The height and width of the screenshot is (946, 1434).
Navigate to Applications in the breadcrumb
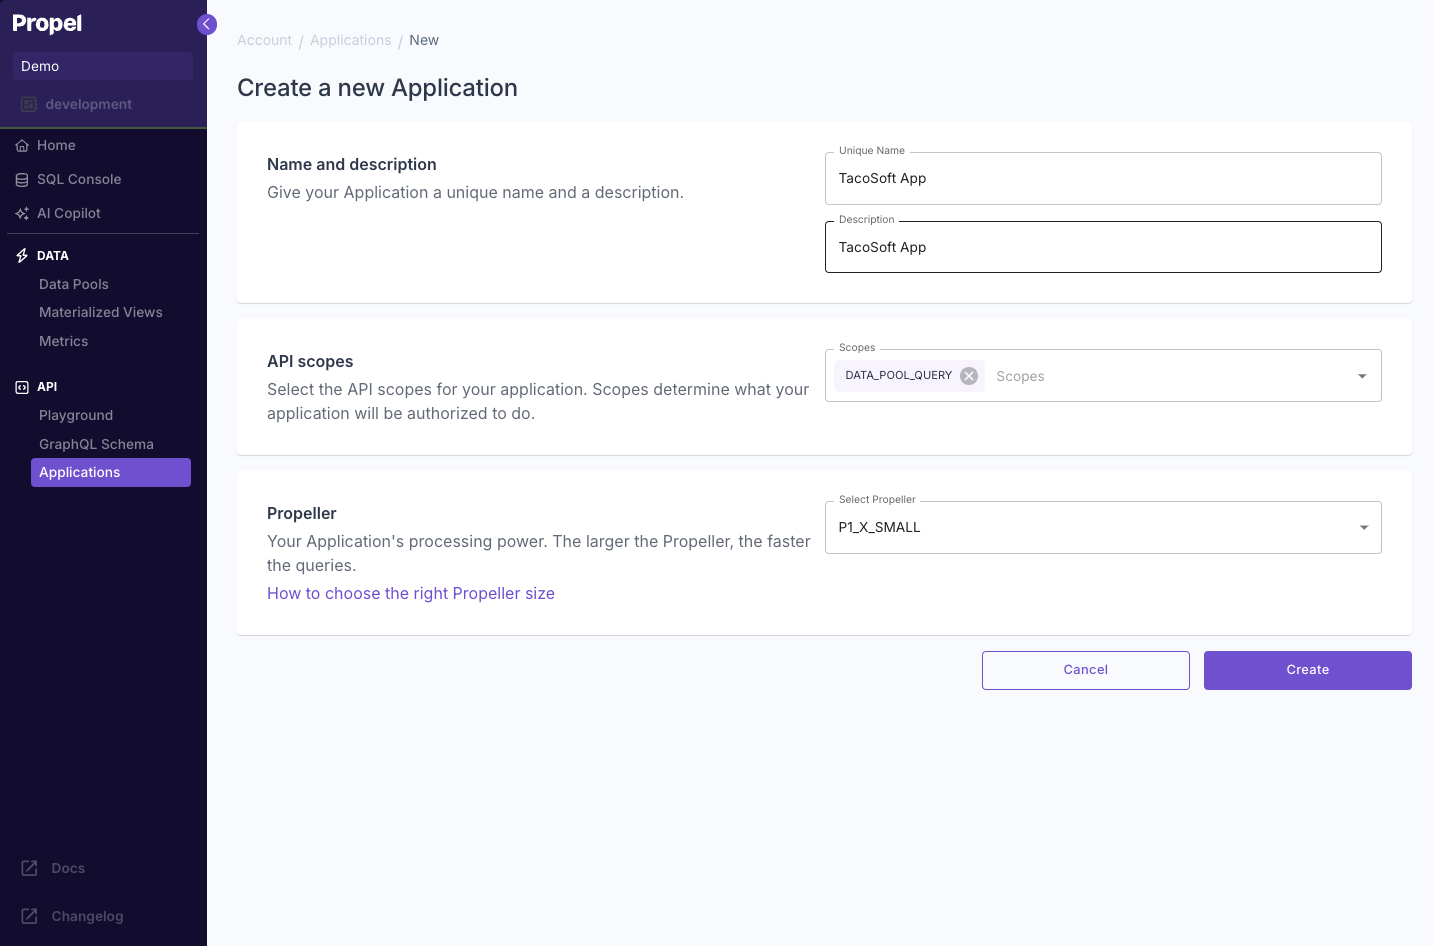coord(350,40)
